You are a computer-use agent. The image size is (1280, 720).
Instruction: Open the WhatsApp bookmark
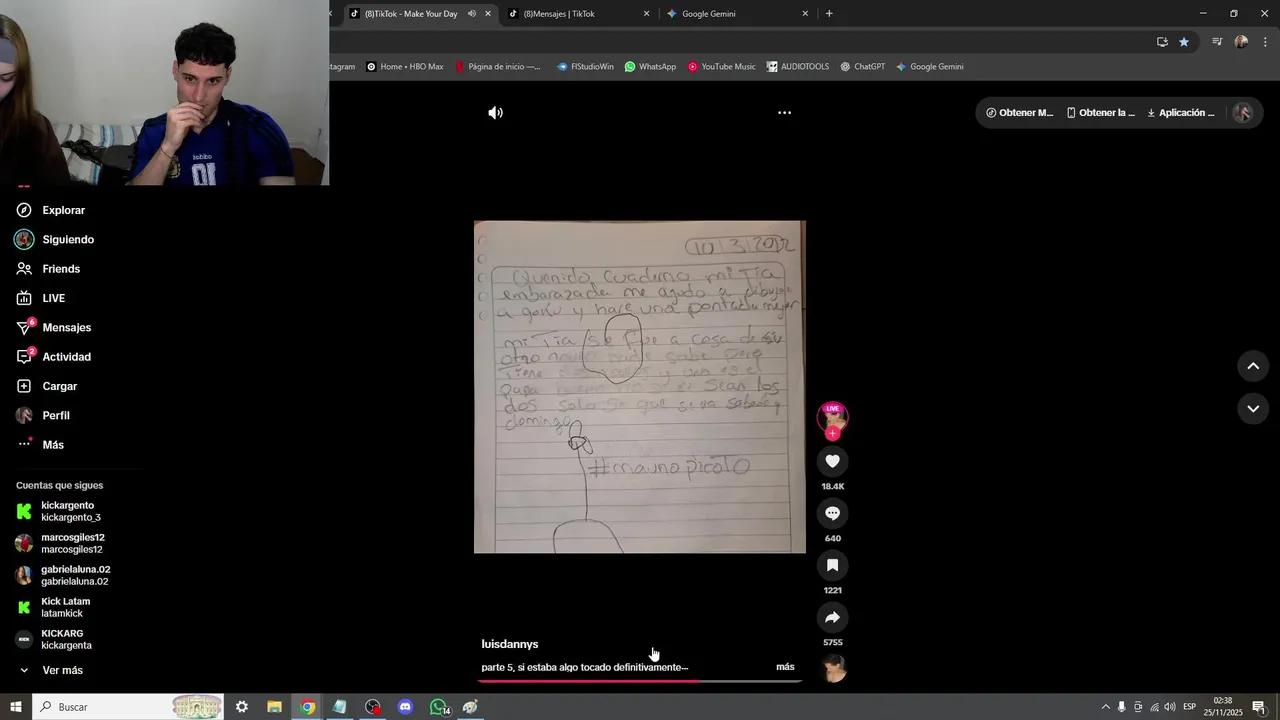[650, 67]
